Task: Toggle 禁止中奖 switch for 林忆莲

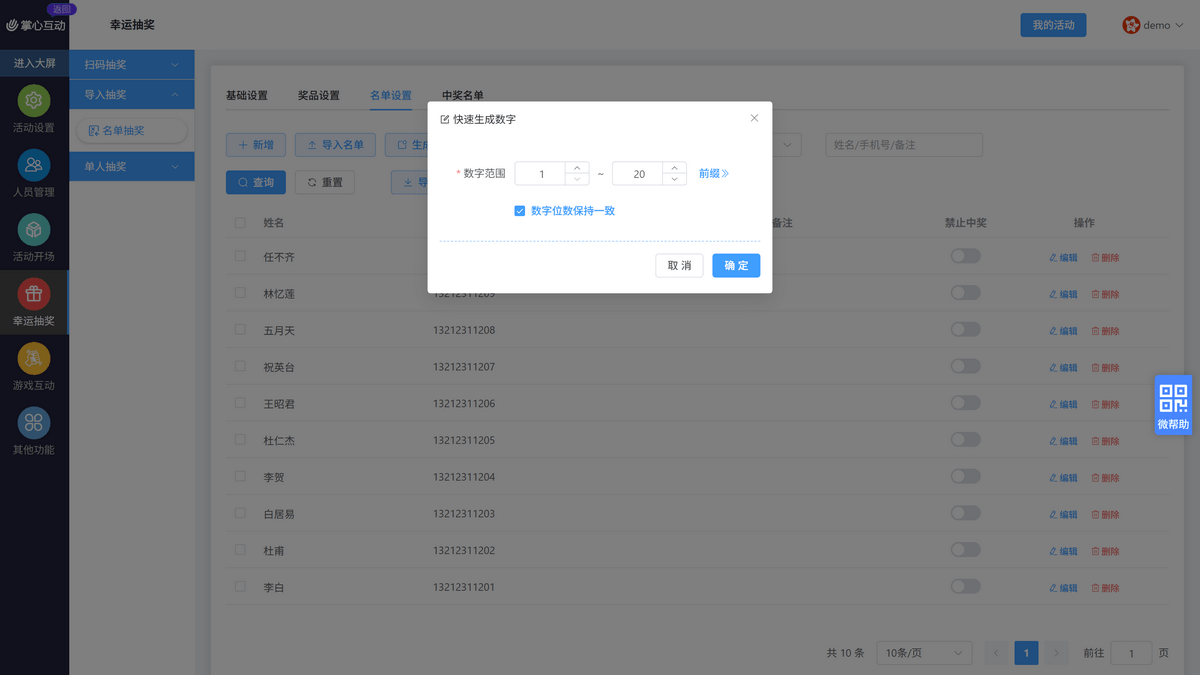Action: coord(965,293)
